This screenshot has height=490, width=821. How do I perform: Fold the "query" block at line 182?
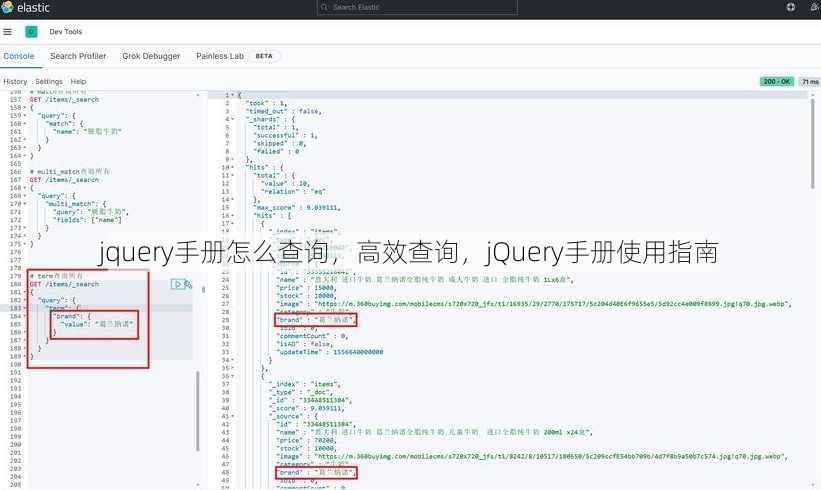tap(25, 300)
